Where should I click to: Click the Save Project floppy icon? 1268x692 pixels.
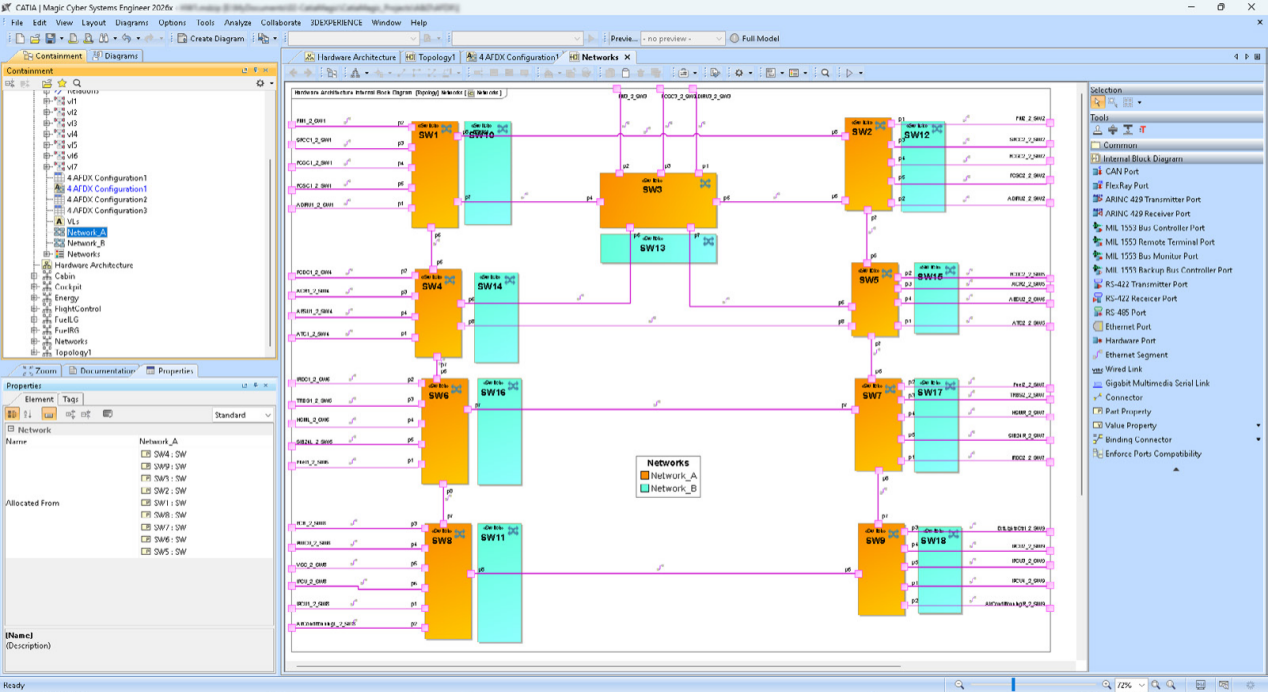[x=48, y=38]
